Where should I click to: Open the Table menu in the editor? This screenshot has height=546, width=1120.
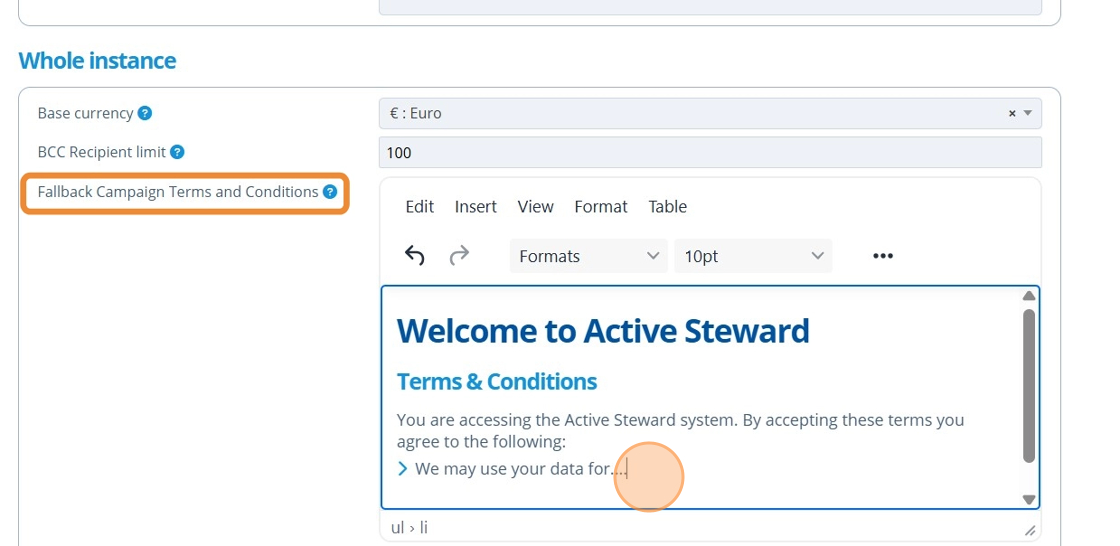668,207
